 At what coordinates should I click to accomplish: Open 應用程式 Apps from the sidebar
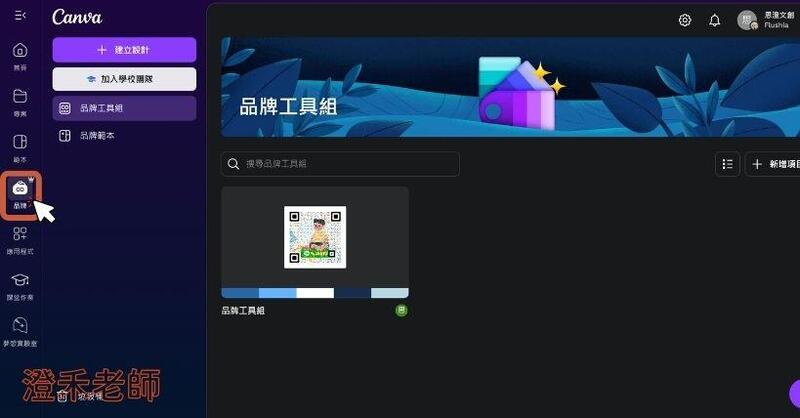20,240
